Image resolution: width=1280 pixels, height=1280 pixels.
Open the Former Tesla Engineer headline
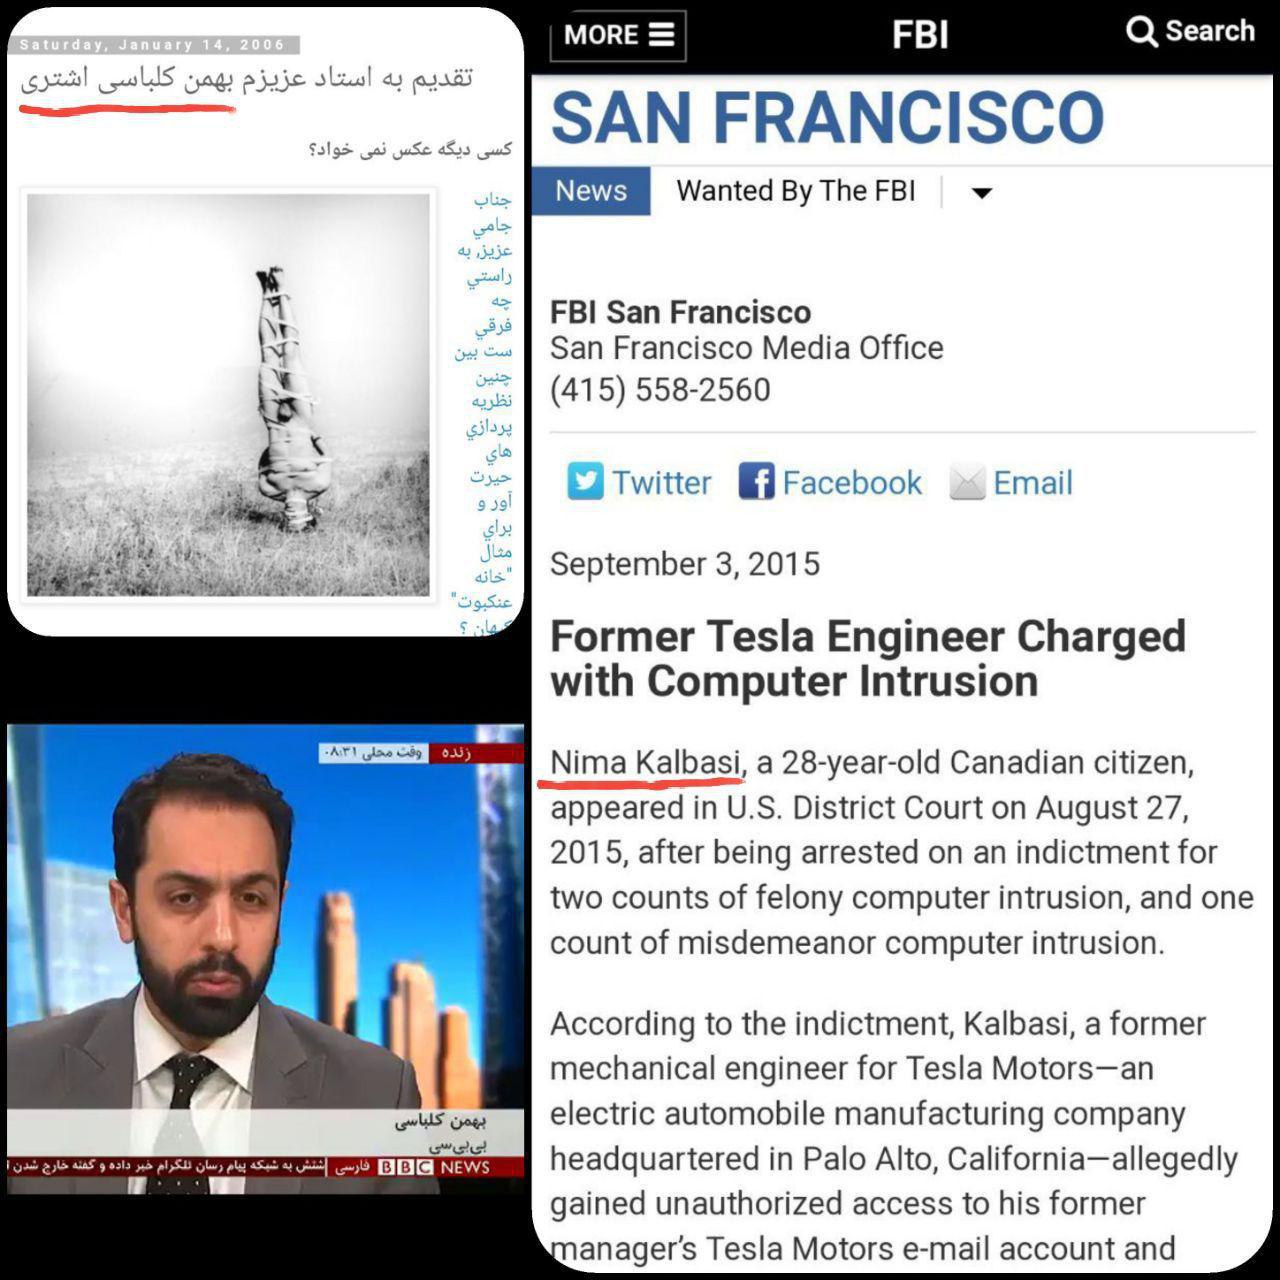868,659
